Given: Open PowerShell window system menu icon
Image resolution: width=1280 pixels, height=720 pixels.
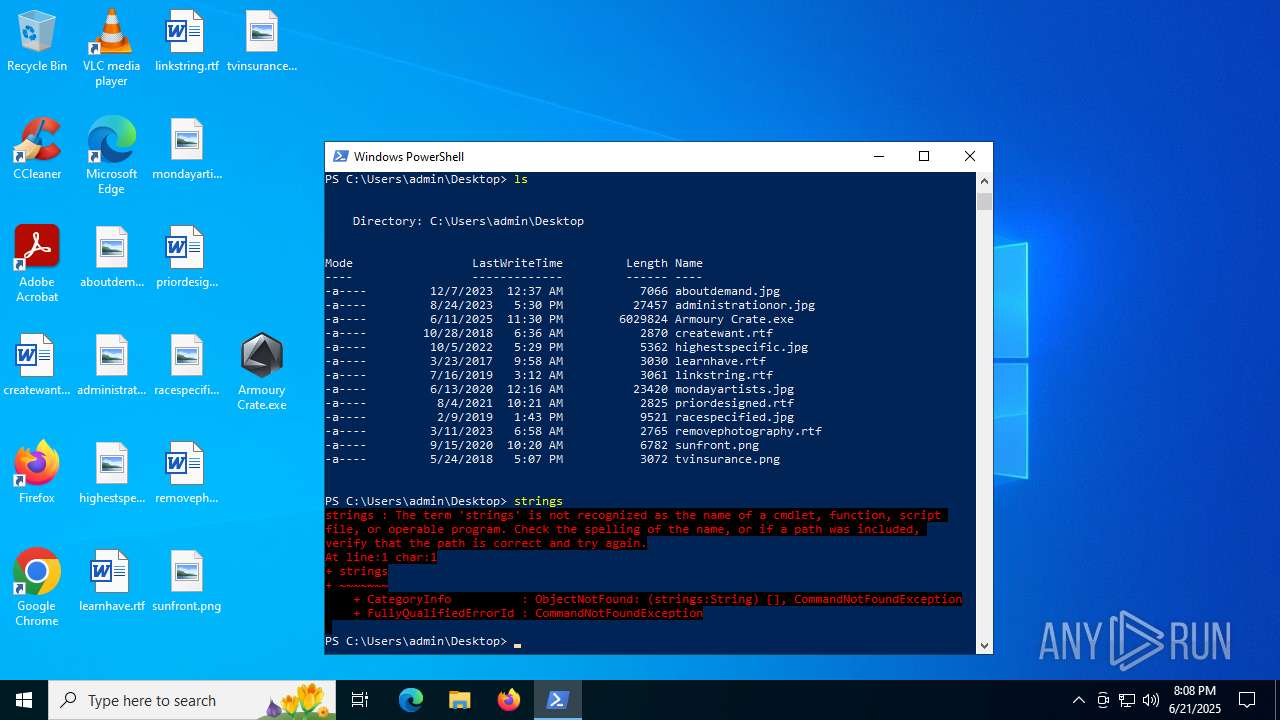Looking at the screenshot, I should (341, 156).
